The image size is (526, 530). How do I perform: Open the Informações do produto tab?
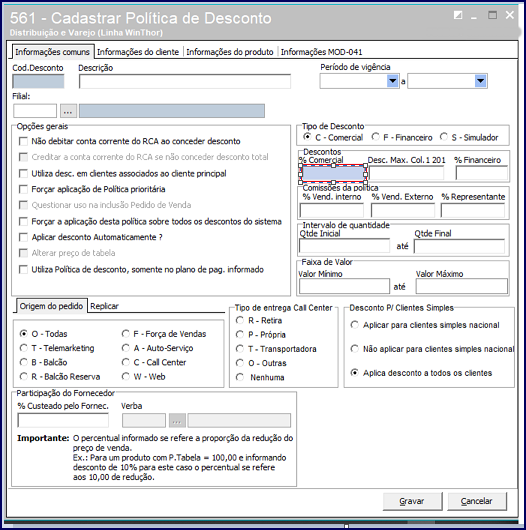(230, 52)
